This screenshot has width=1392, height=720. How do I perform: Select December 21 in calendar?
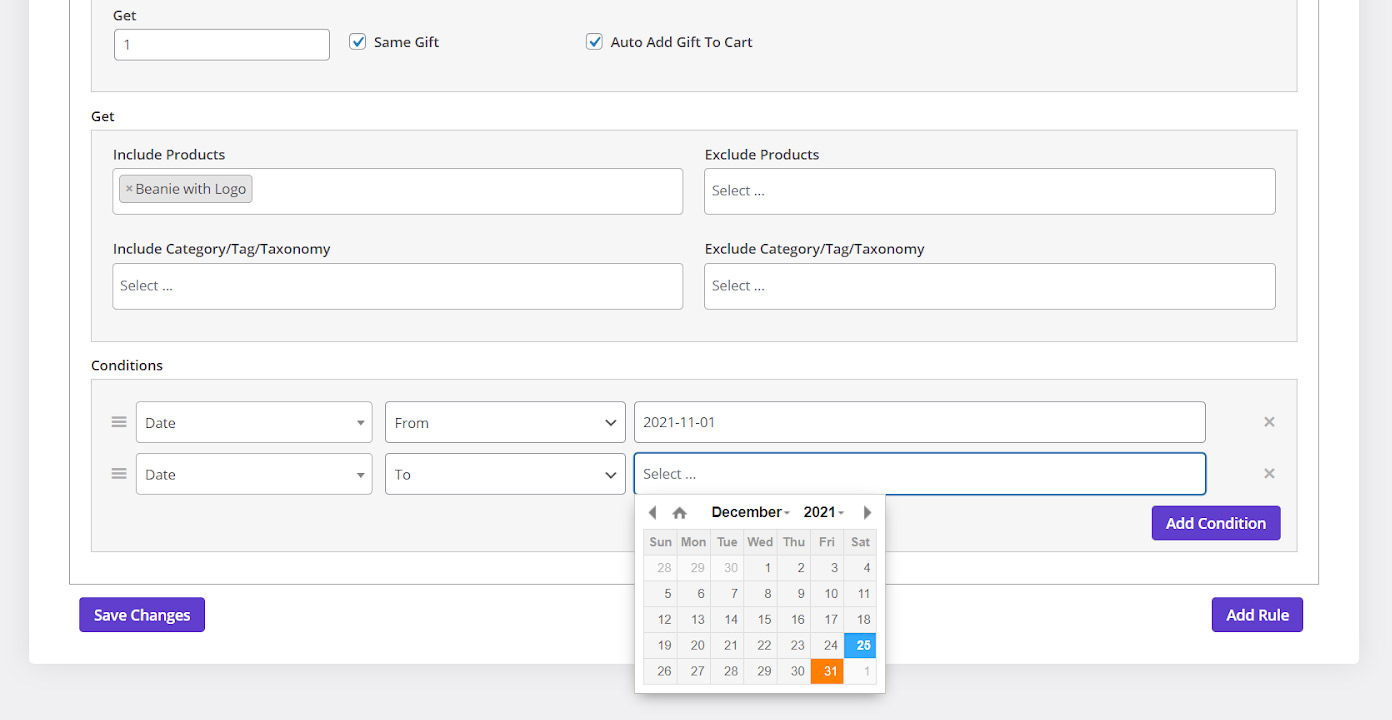(727, 645)
